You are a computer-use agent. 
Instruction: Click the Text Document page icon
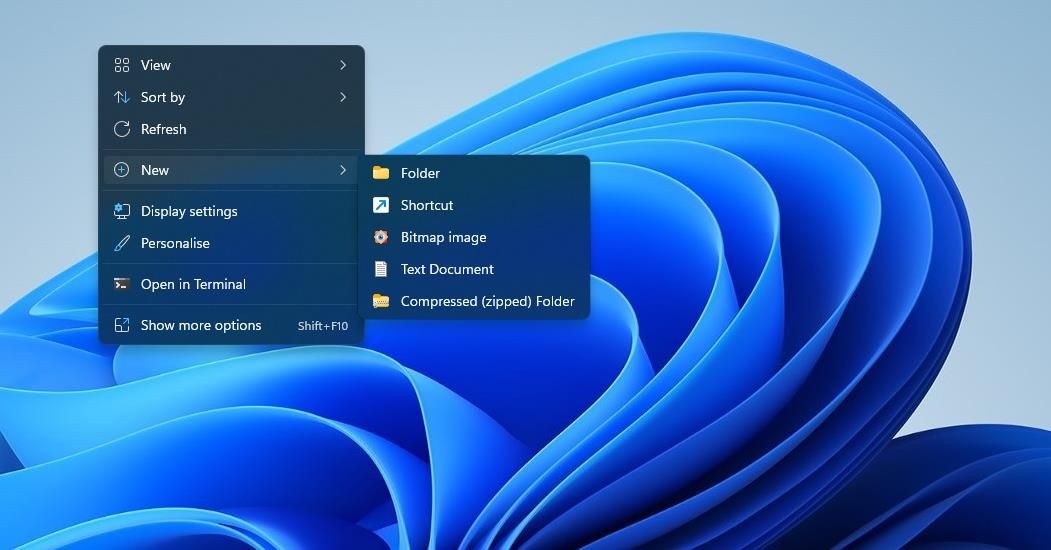pyautogui.click(x=381, y=269)
